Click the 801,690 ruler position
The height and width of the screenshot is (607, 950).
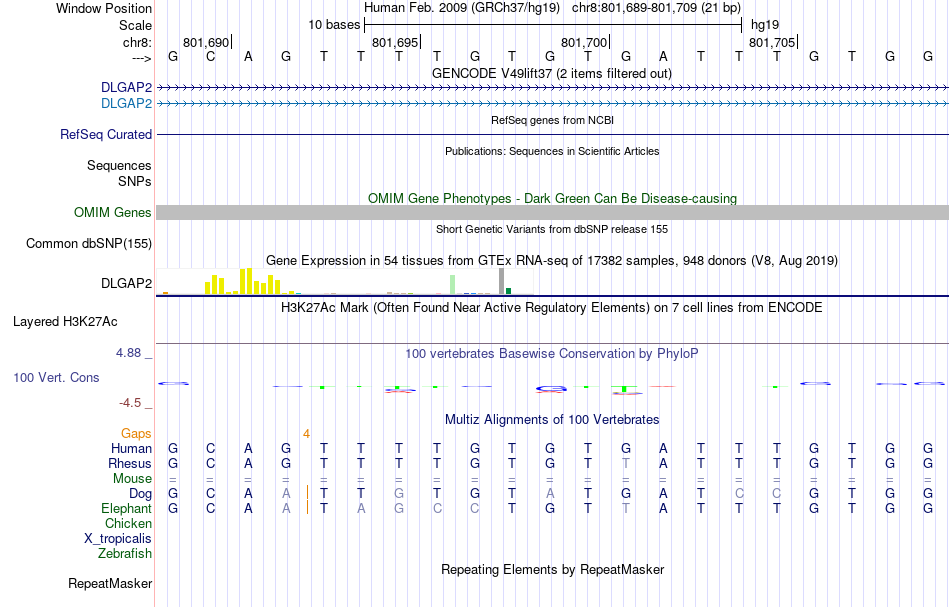click(x=206, y=42)
